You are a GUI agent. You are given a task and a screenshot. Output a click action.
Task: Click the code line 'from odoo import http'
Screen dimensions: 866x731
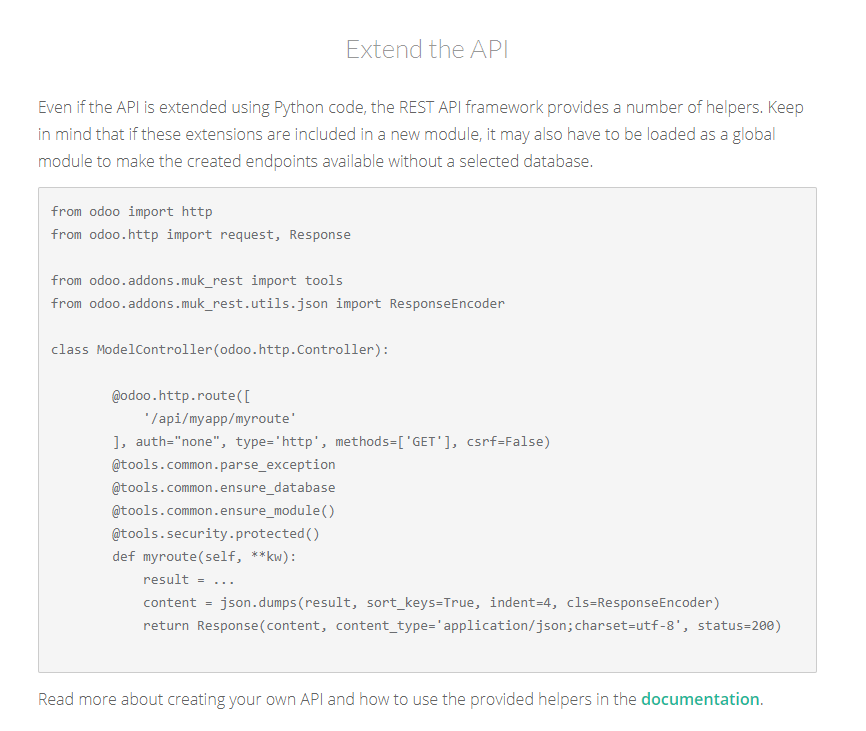coord(131,211)
